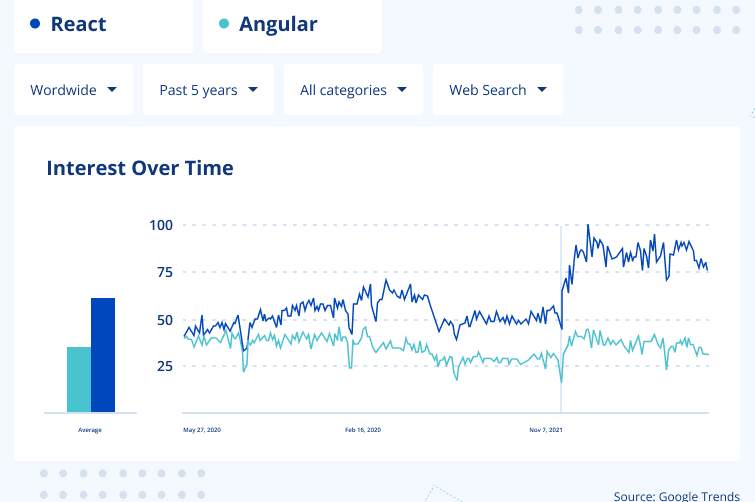
Task: Click the Wordwide dropdown arrow
Action: point(112,89)
